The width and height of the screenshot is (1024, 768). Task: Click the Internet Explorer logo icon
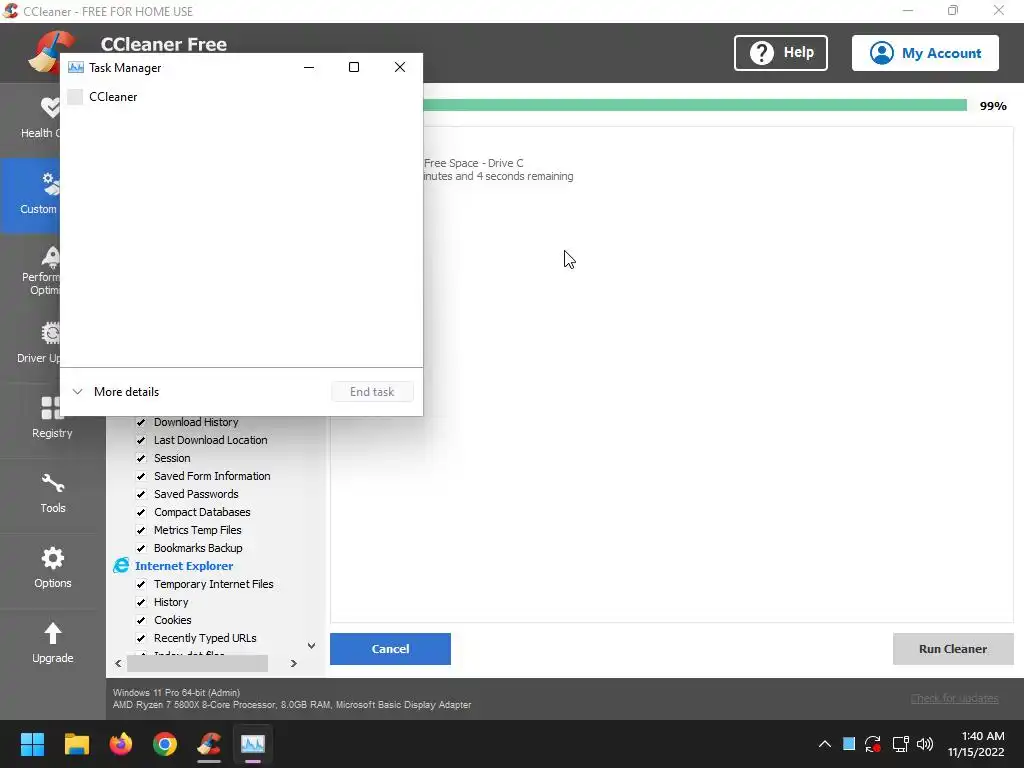tap(121, 566)
